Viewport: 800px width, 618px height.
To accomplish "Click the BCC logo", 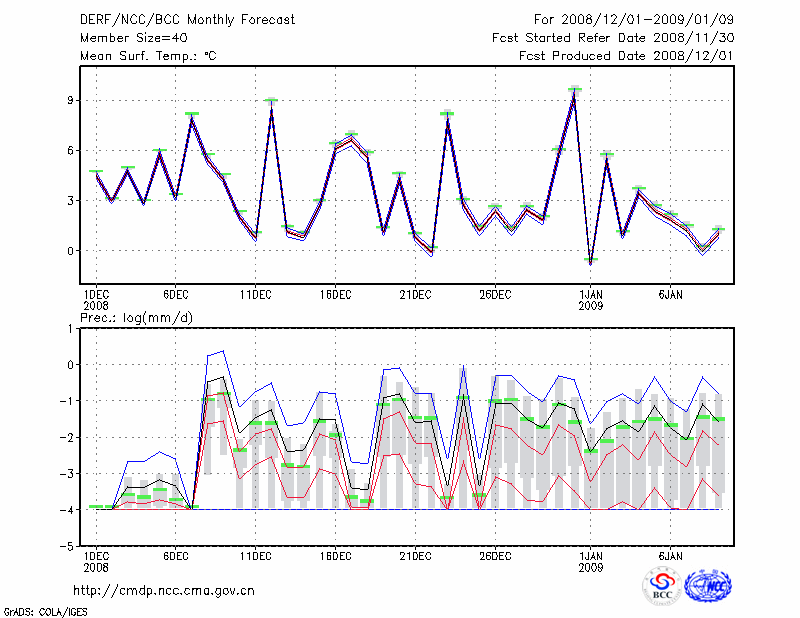I will tap(661, 587).
